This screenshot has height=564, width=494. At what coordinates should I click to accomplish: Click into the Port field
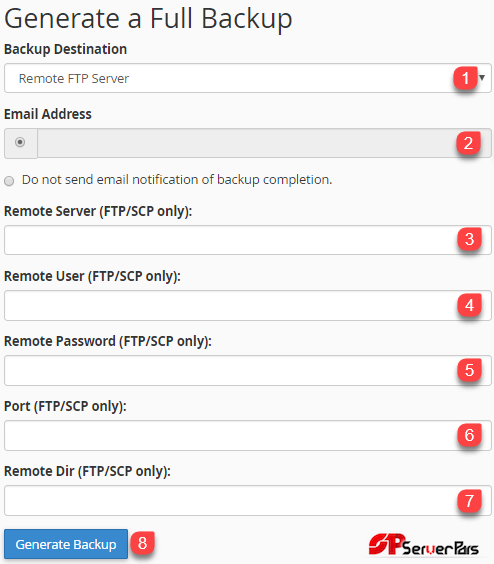pyautogui.click(x=248, y=435)
